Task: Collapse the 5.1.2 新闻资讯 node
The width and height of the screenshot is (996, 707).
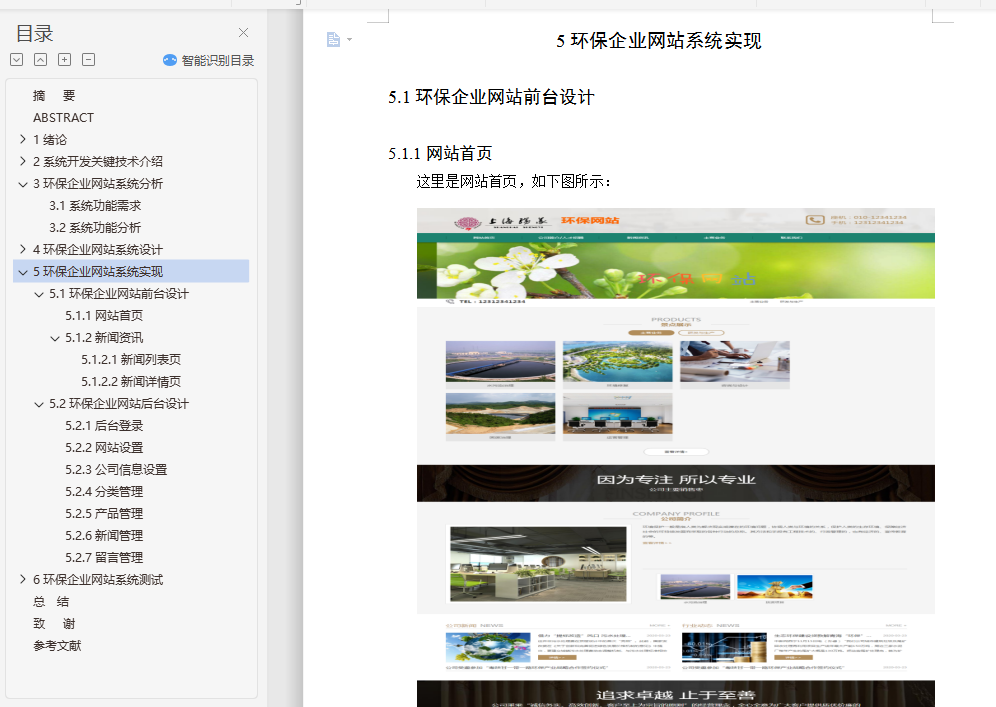Action: tap(55, 338)
